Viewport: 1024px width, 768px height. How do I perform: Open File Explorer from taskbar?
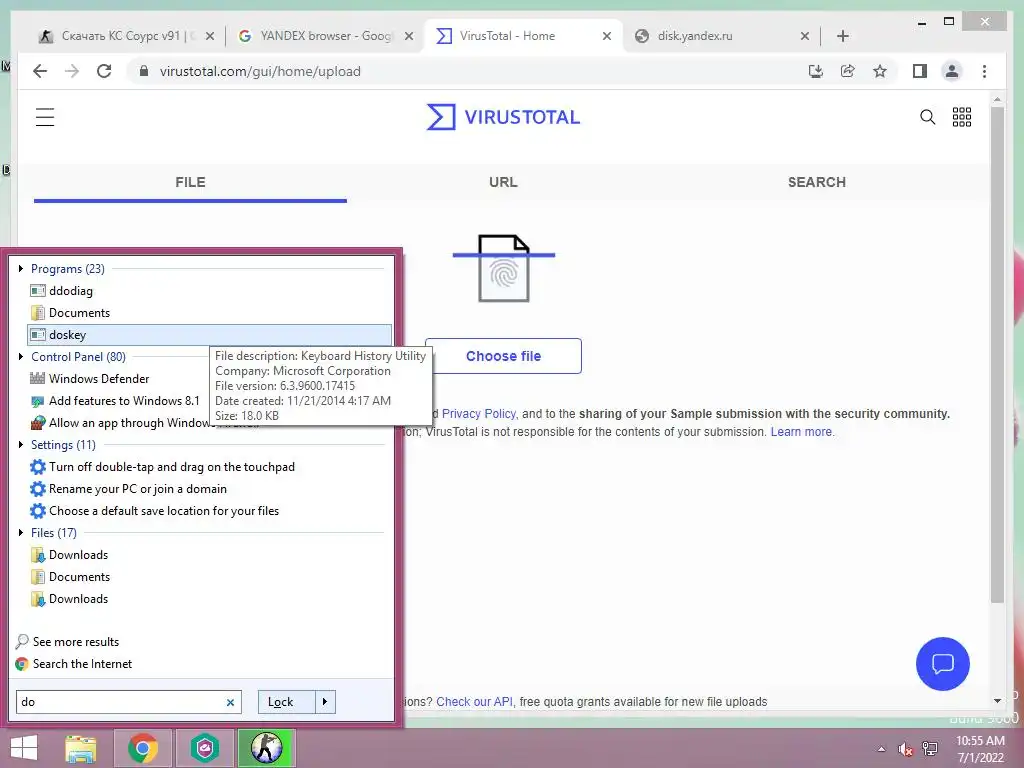click(x=81, y=748)
